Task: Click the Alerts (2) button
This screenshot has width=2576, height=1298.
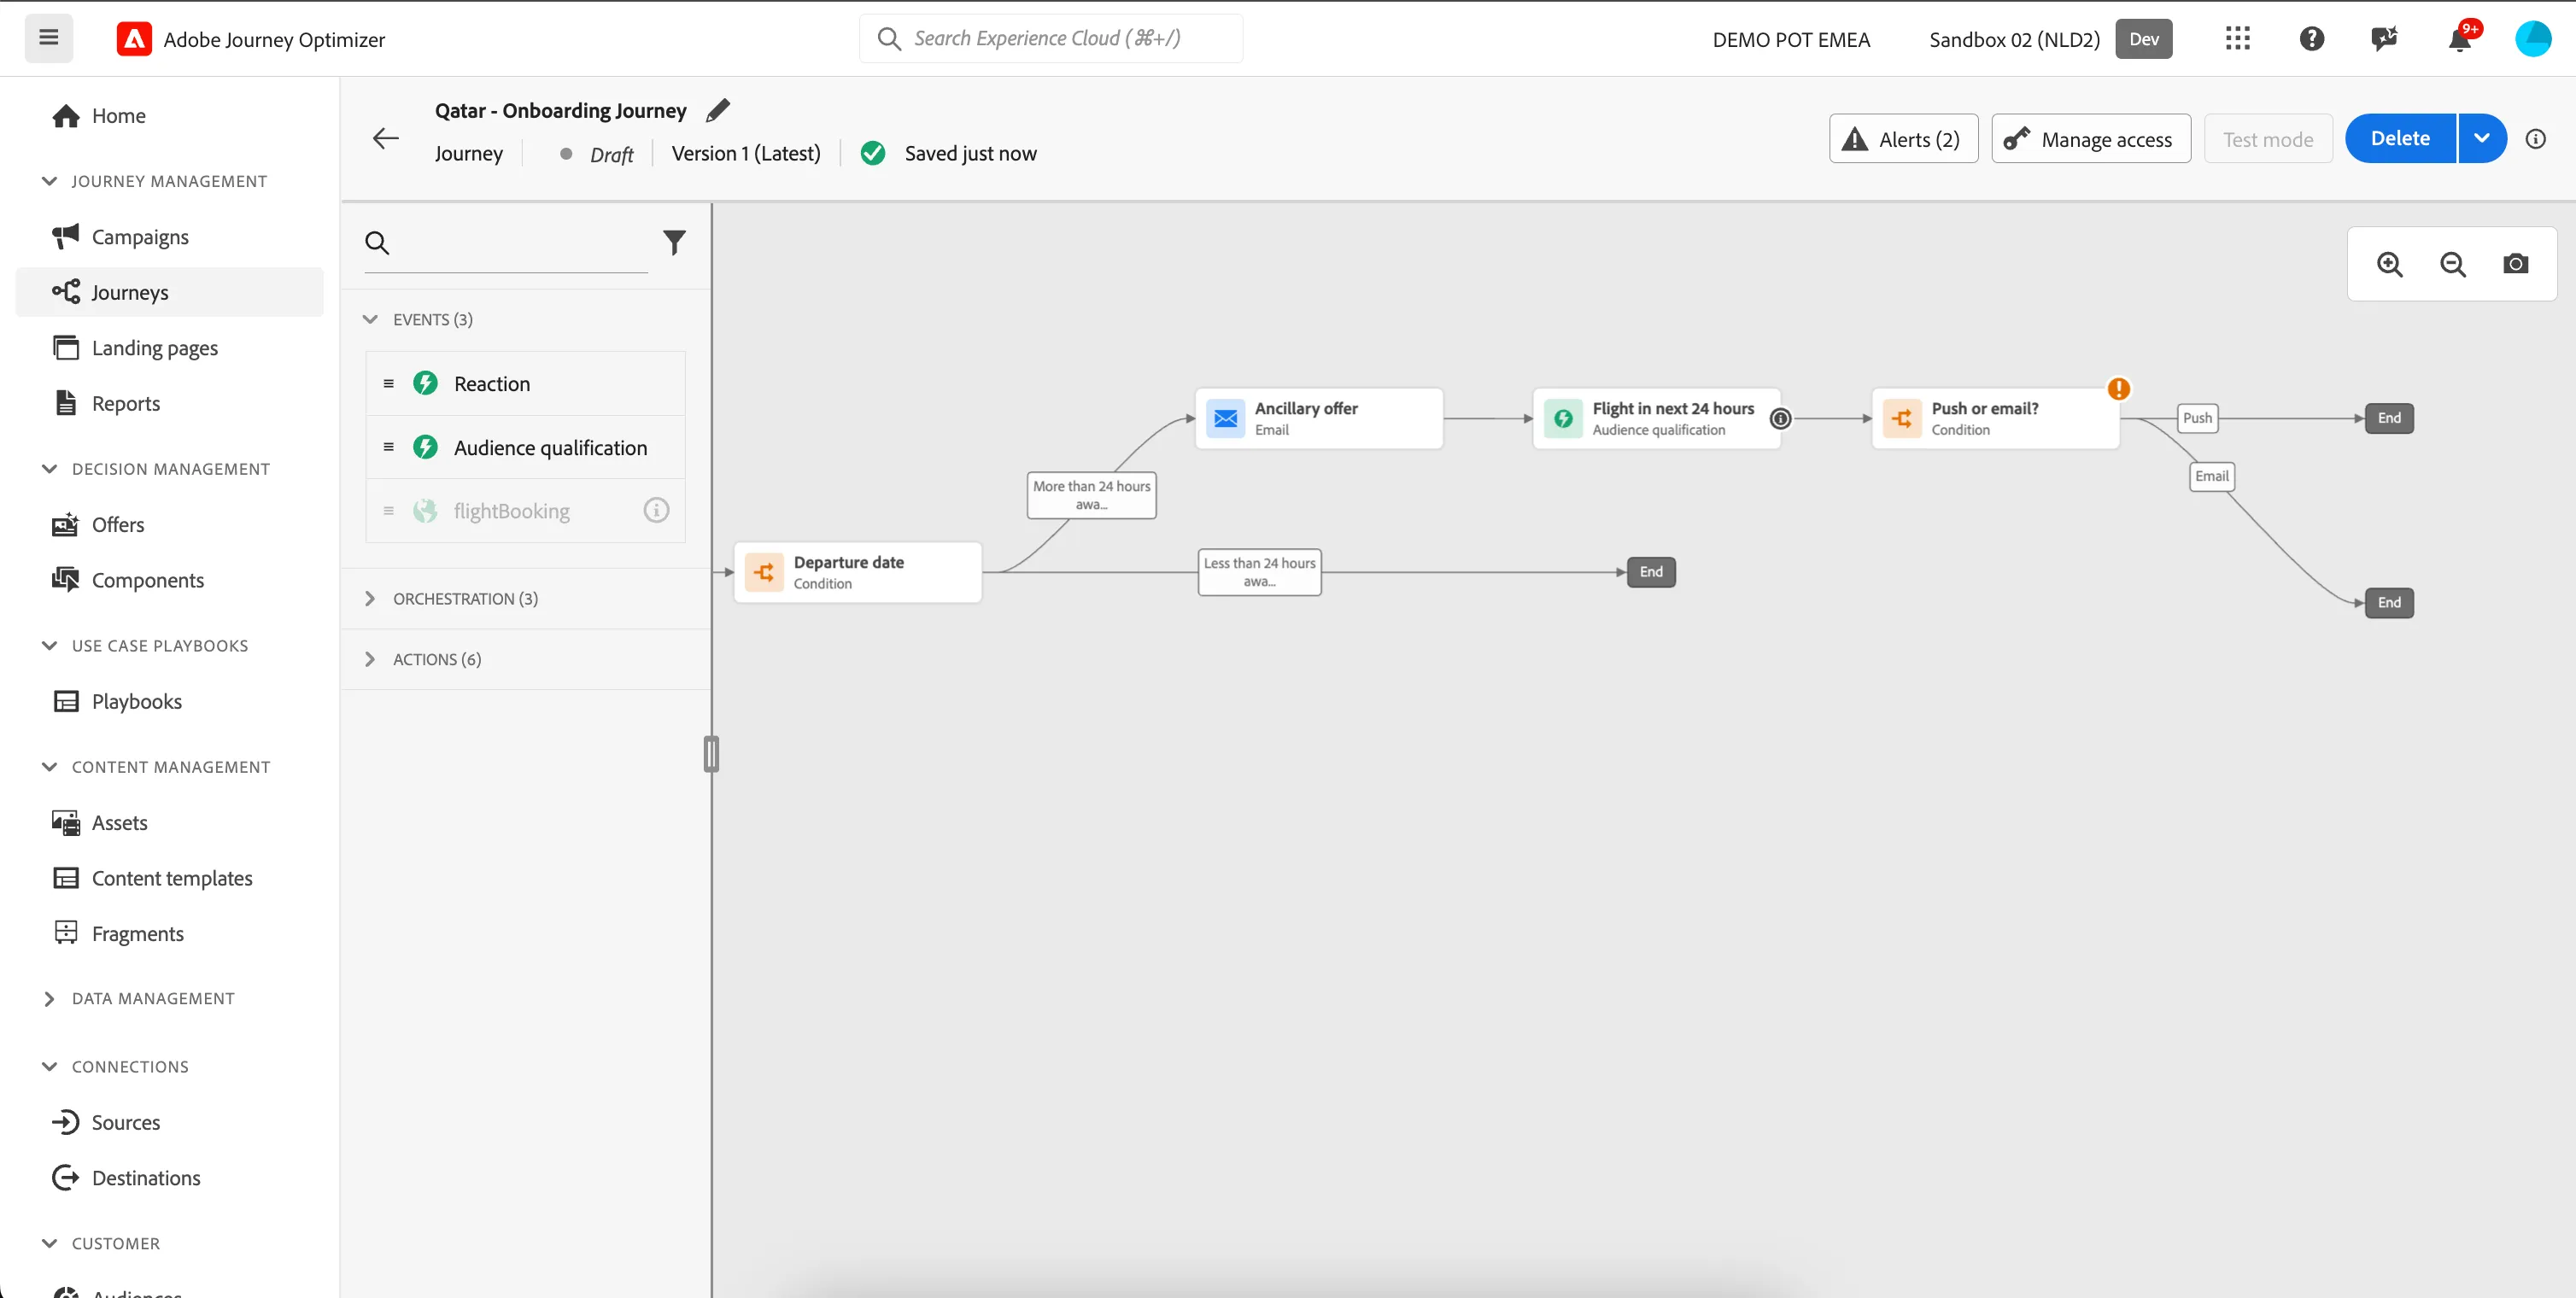Action: pos(1904,139)
